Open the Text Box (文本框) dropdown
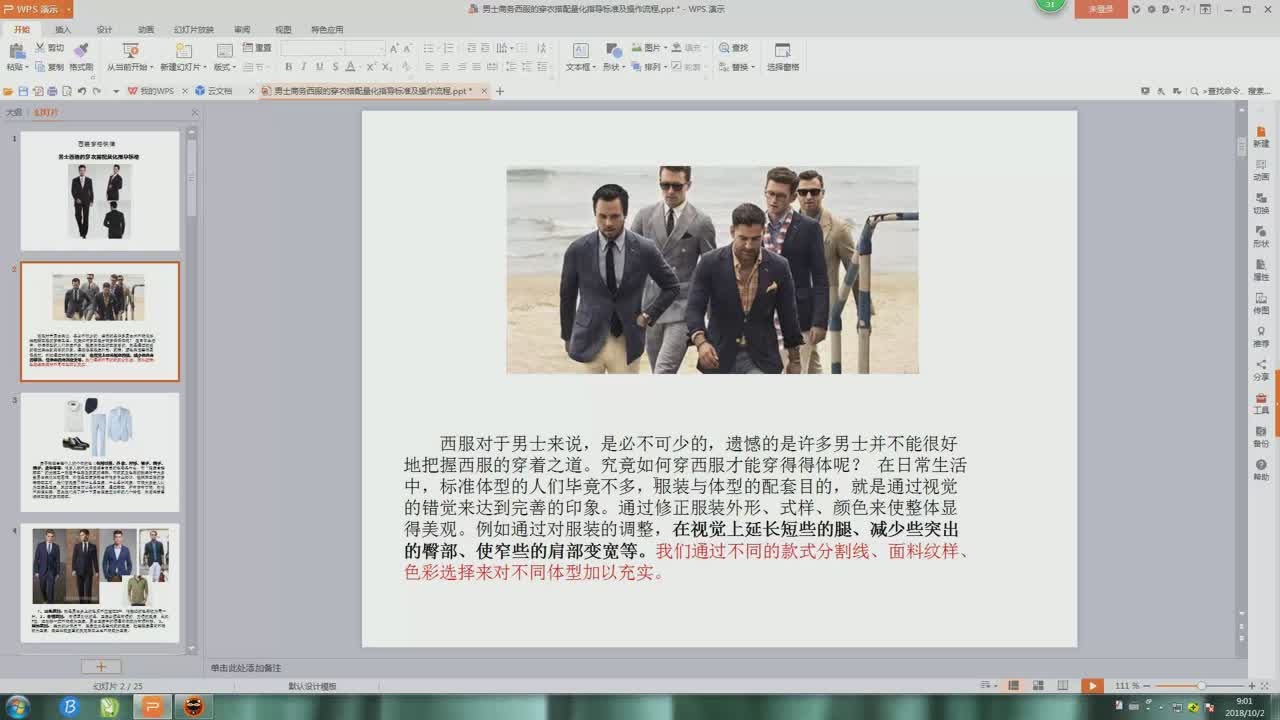The image size is (1280, 720). [580, 67]
